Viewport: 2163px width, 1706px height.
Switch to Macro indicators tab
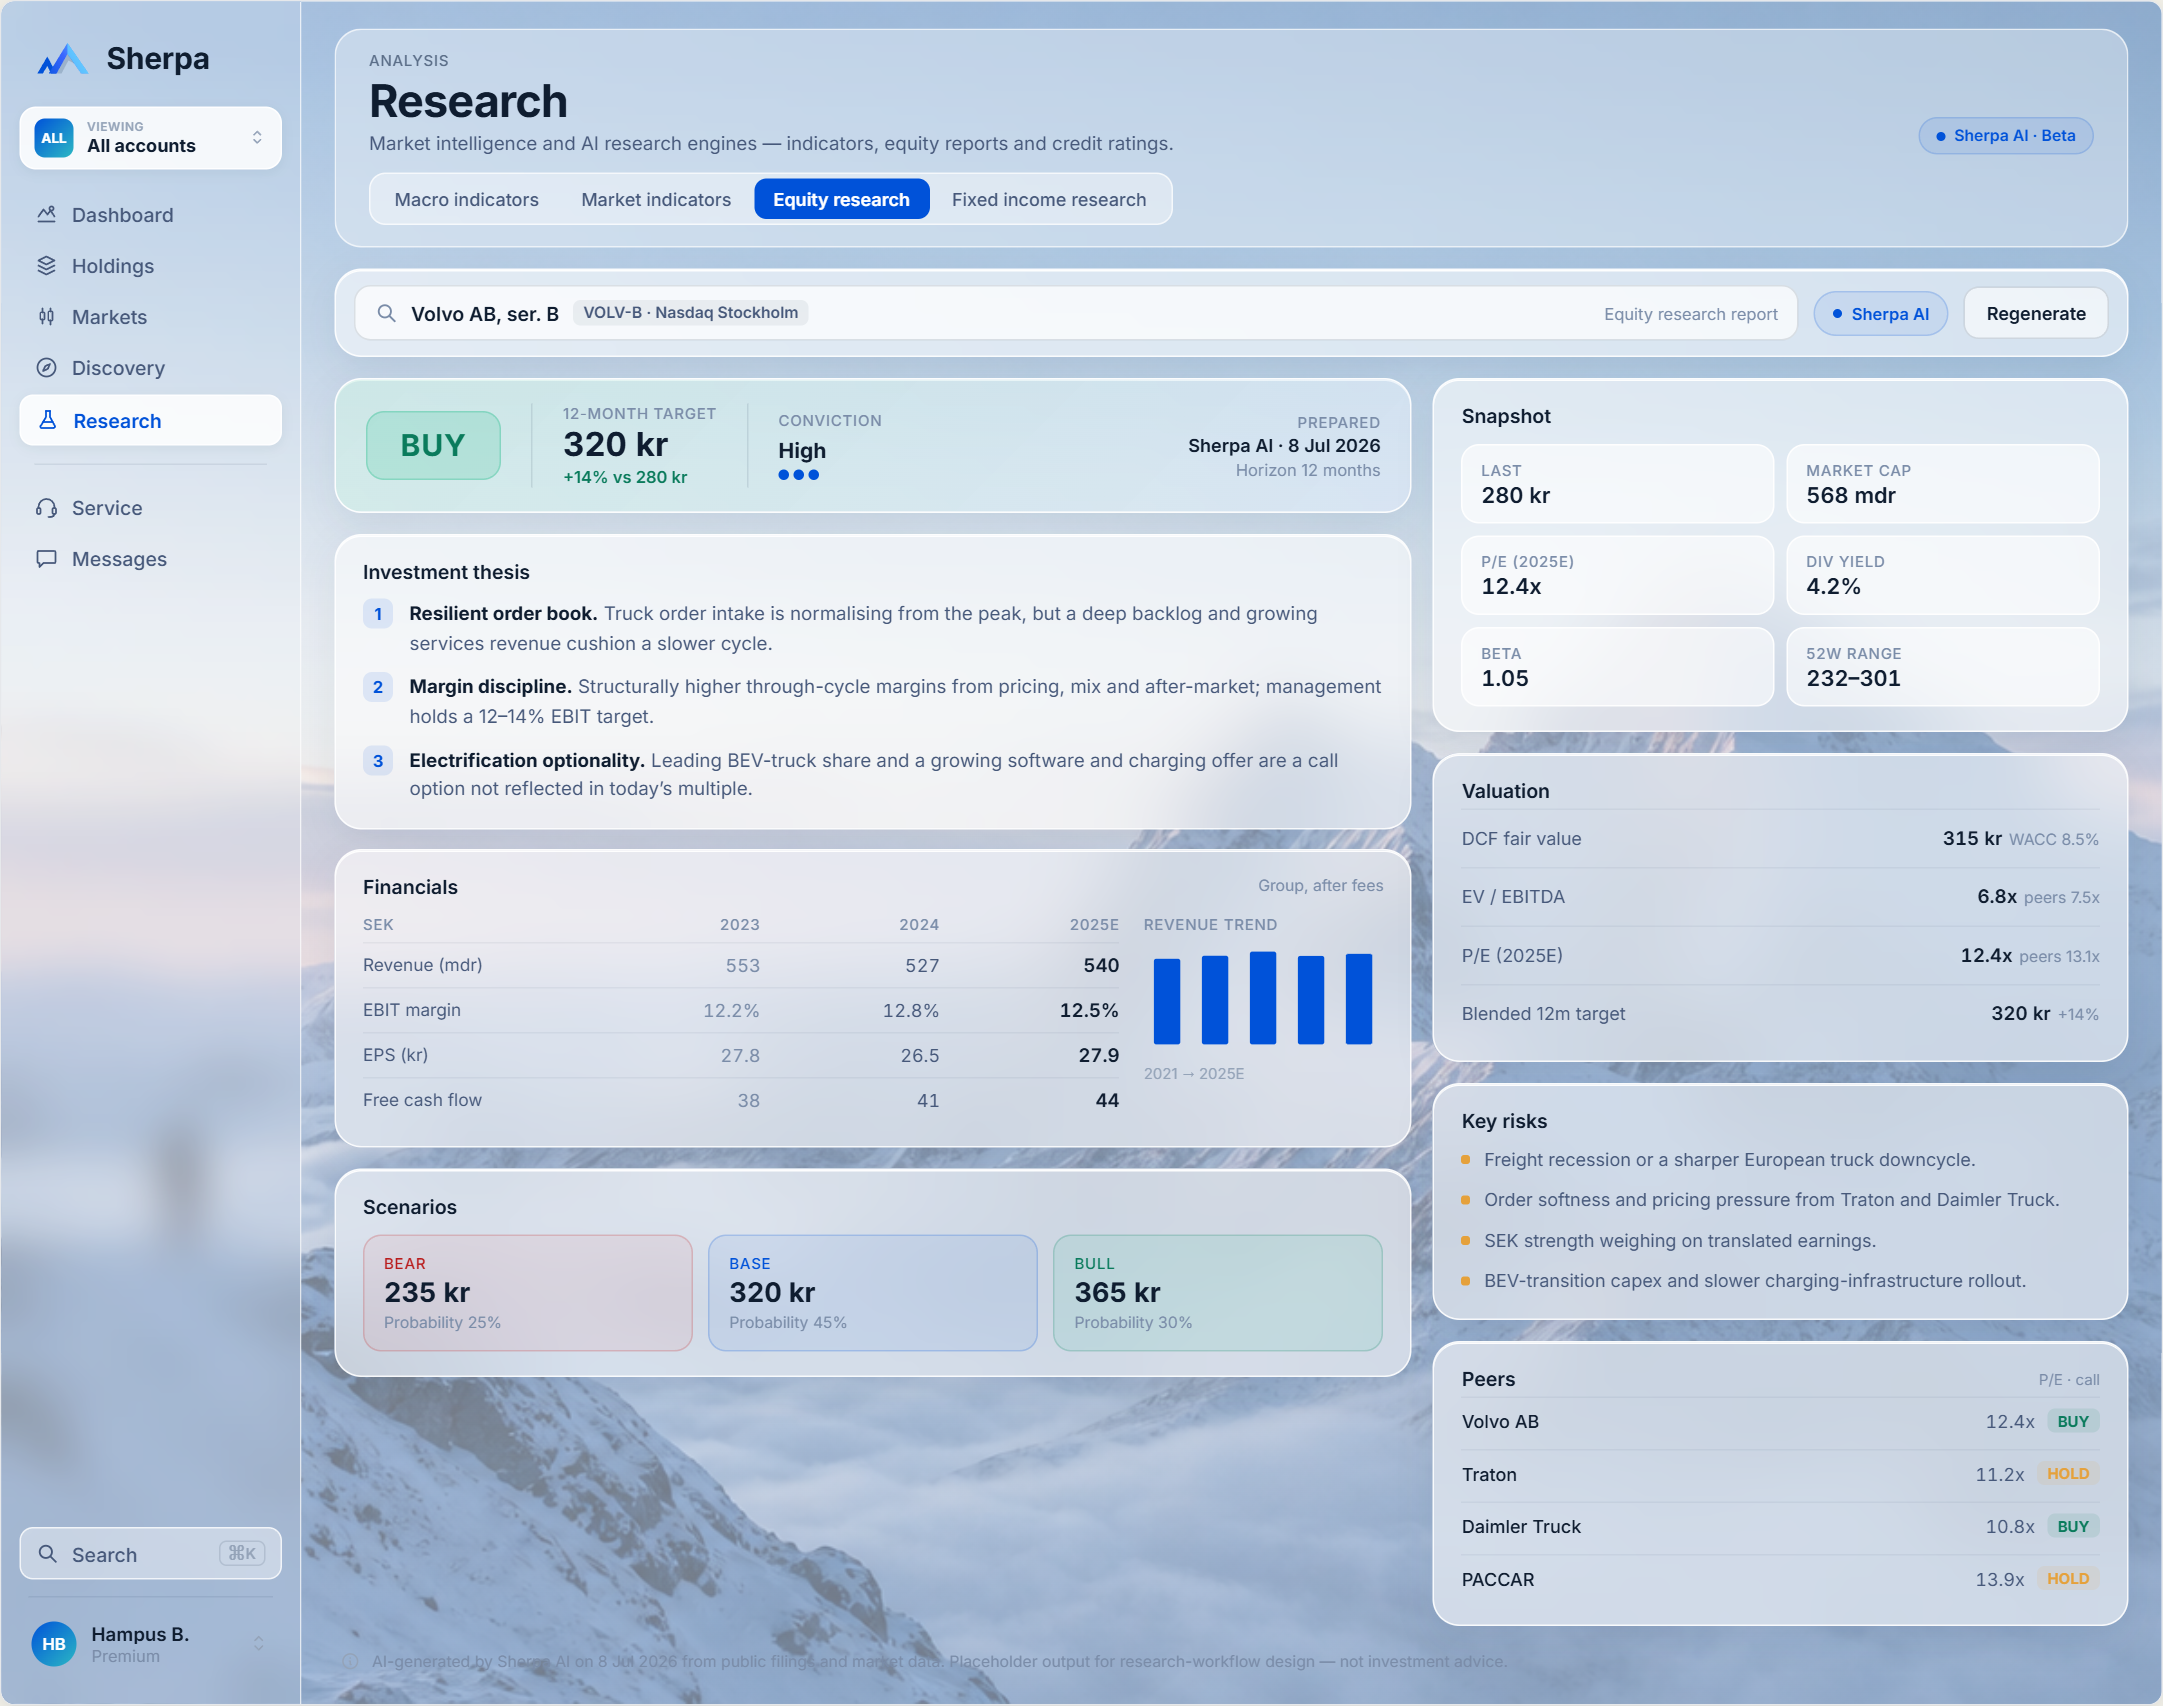(466, 199)
